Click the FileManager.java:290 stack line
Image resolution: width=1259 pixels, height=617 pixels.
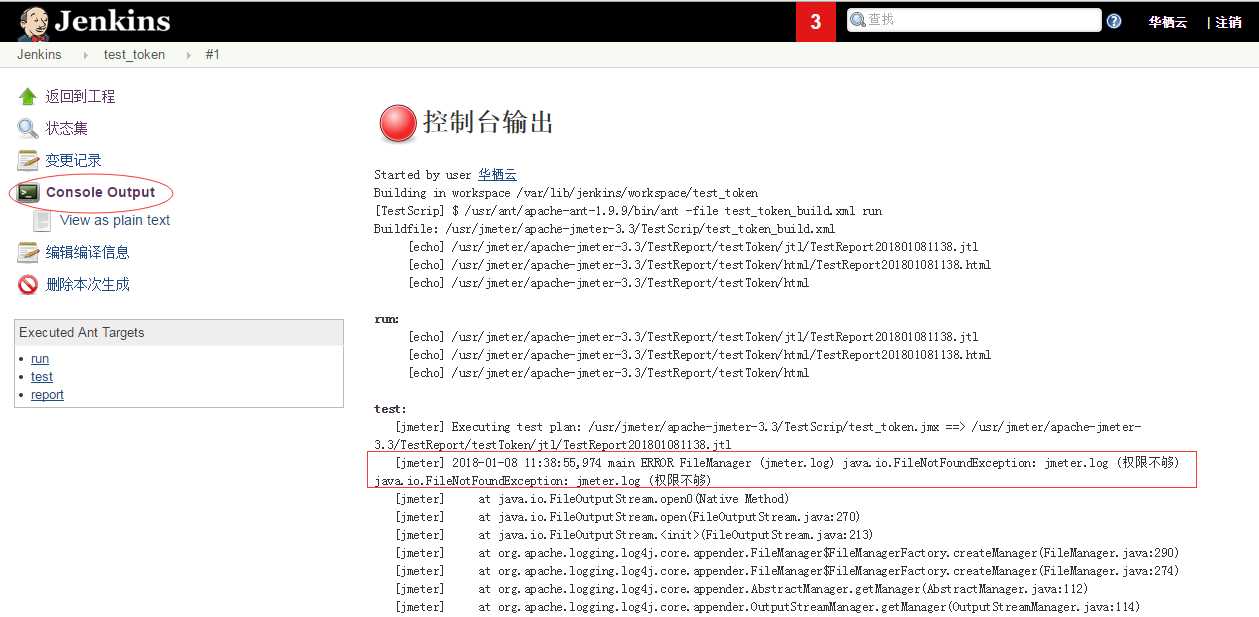coord(787,553)
